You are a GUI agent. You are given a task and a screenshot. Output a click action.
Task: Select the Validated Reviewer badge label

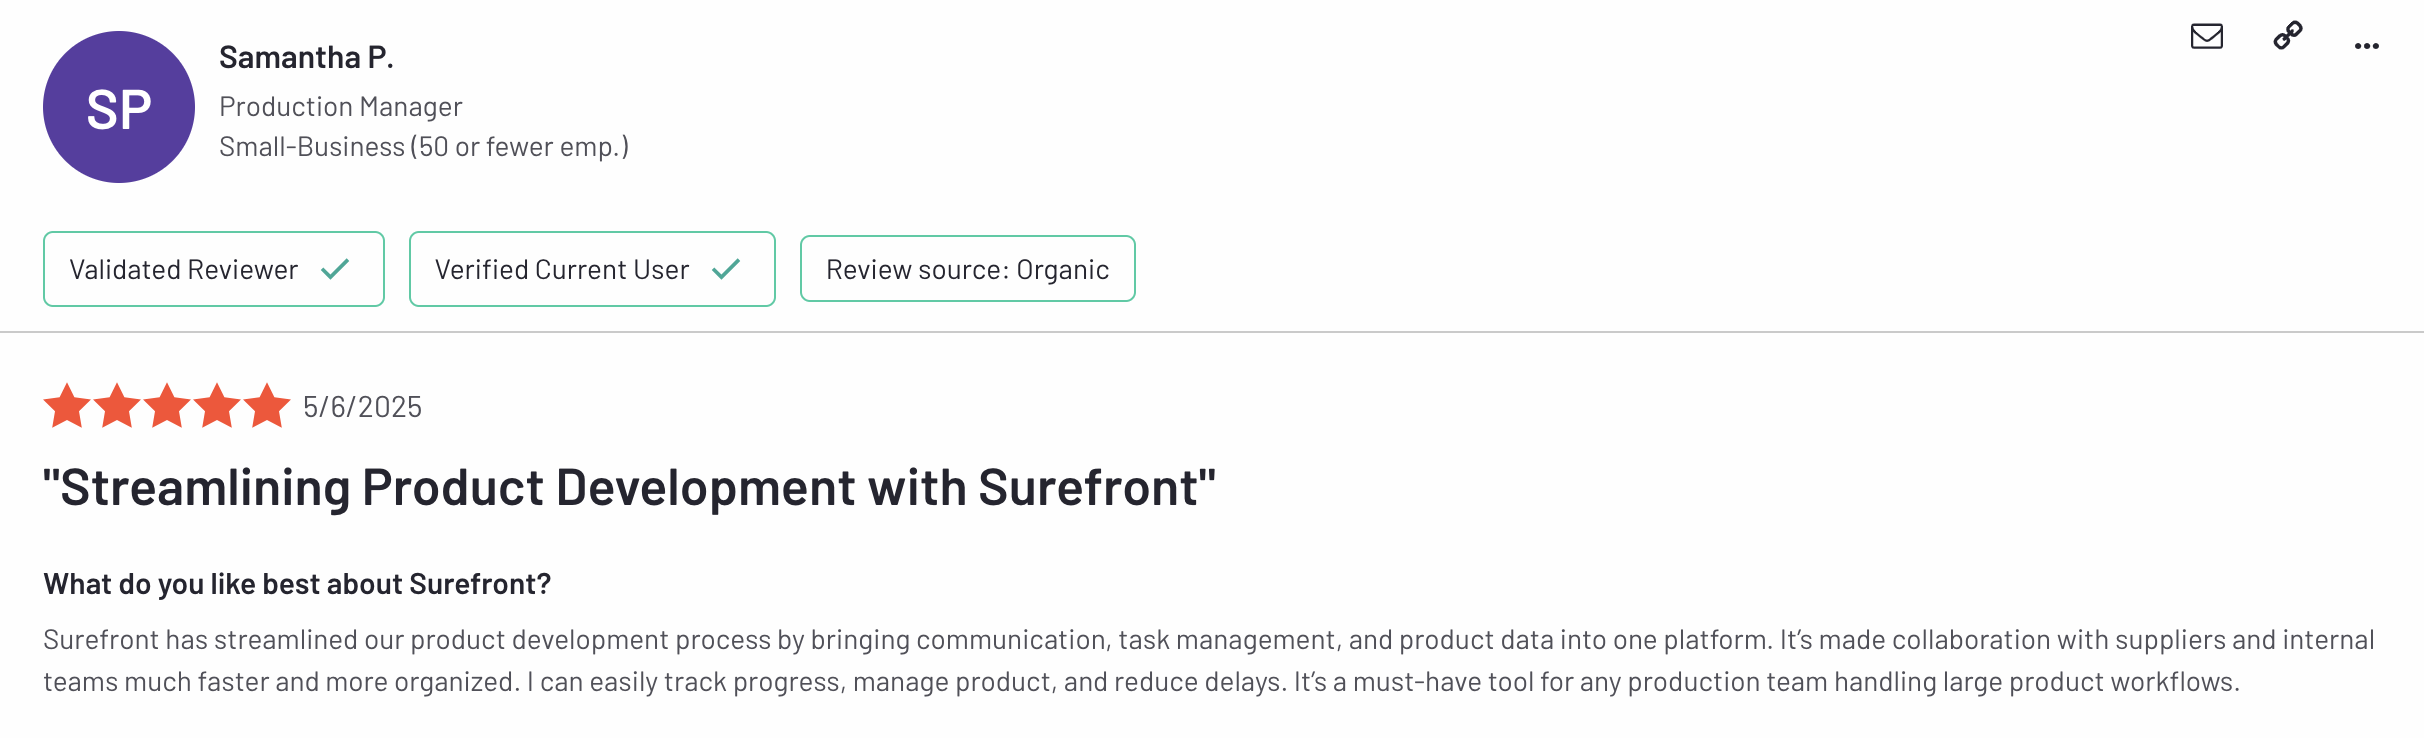[x=183, y=270]
